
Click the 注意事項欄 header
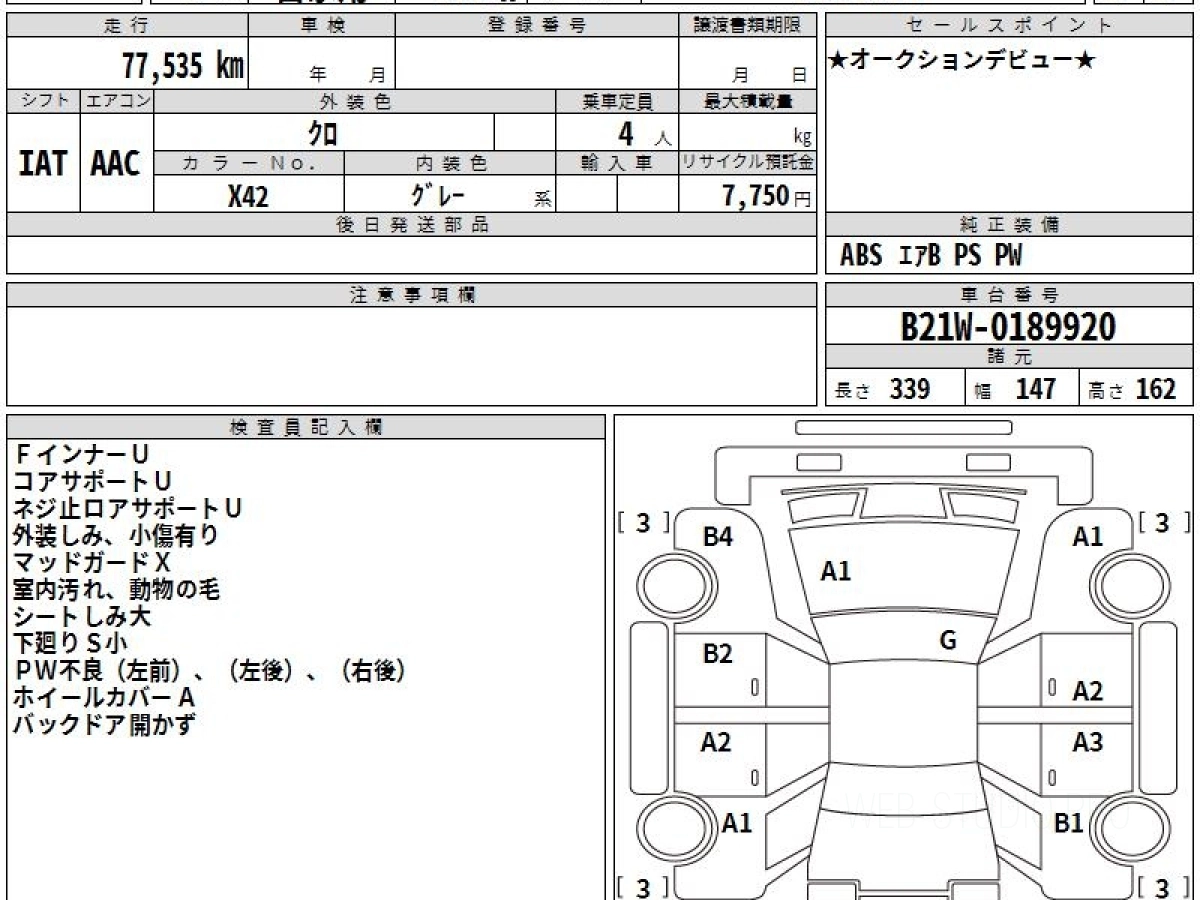coord(411,295)
